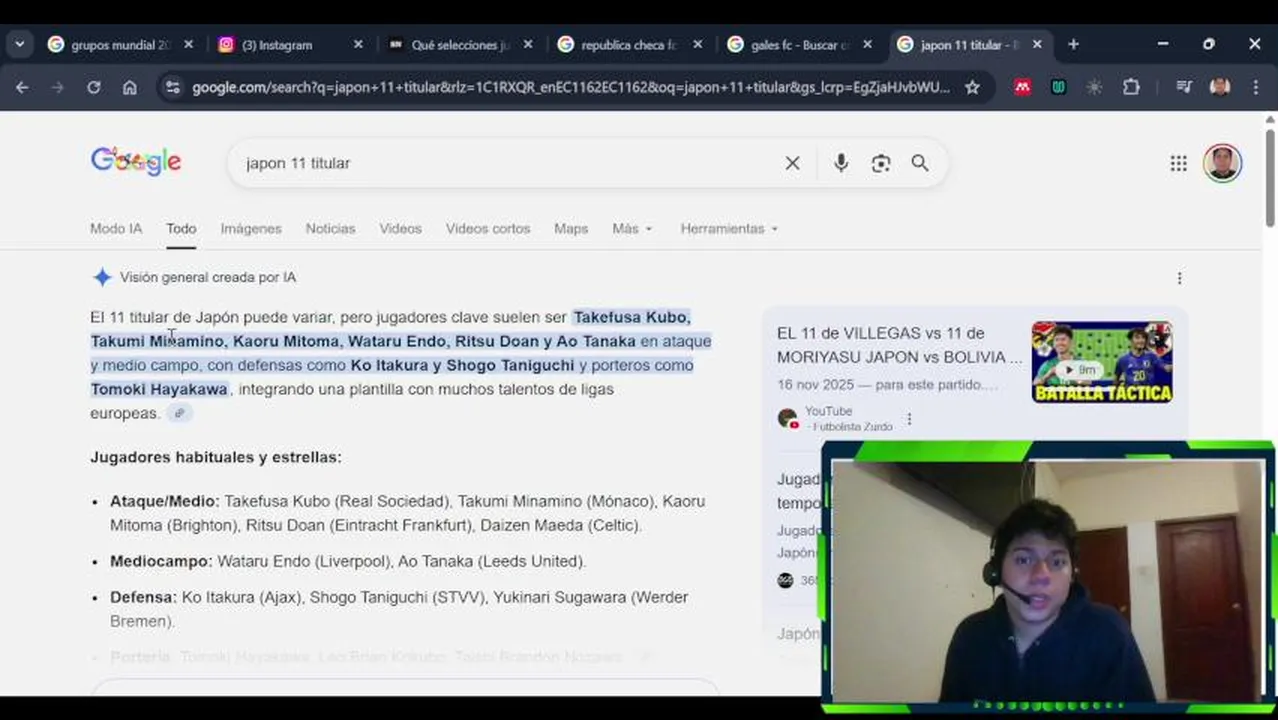The height and width of the screenshot is (720, 1278).
Task: Open the red M extension icon
Action: tap(1022, 87)
